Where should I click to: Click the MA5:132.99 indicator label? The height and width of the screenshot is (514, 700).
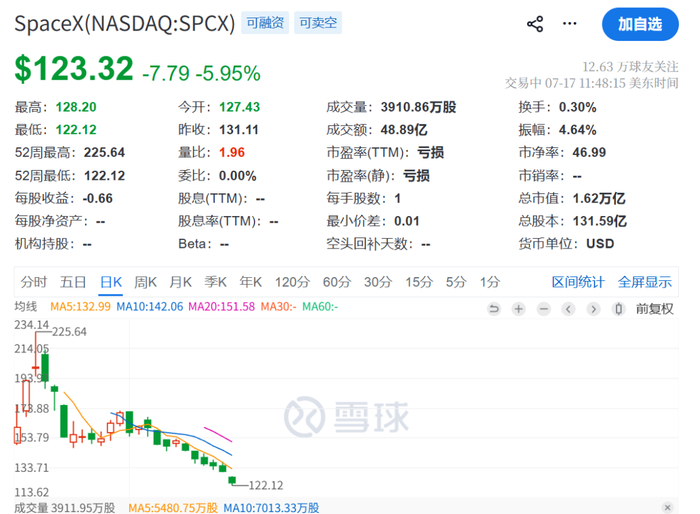coord(80,307)
